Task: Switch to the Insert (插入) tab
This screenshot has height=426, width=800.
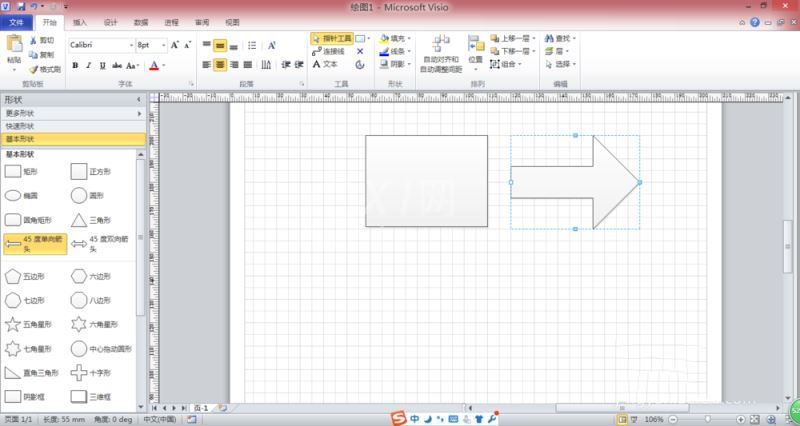Action: [x=80, y=22]
